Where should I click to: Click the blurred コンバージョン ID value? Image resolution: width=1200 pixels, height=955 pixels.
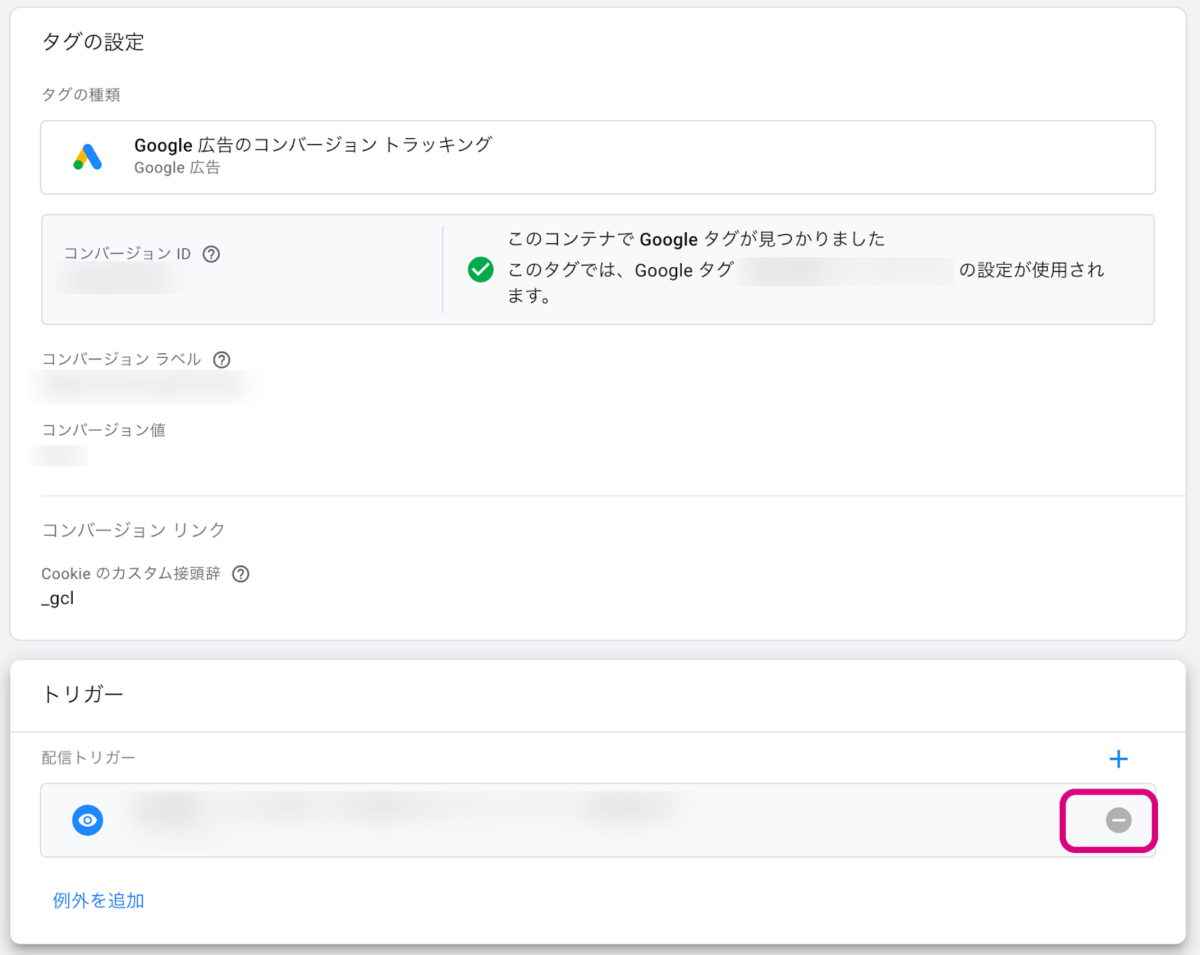tap(118, 280)
